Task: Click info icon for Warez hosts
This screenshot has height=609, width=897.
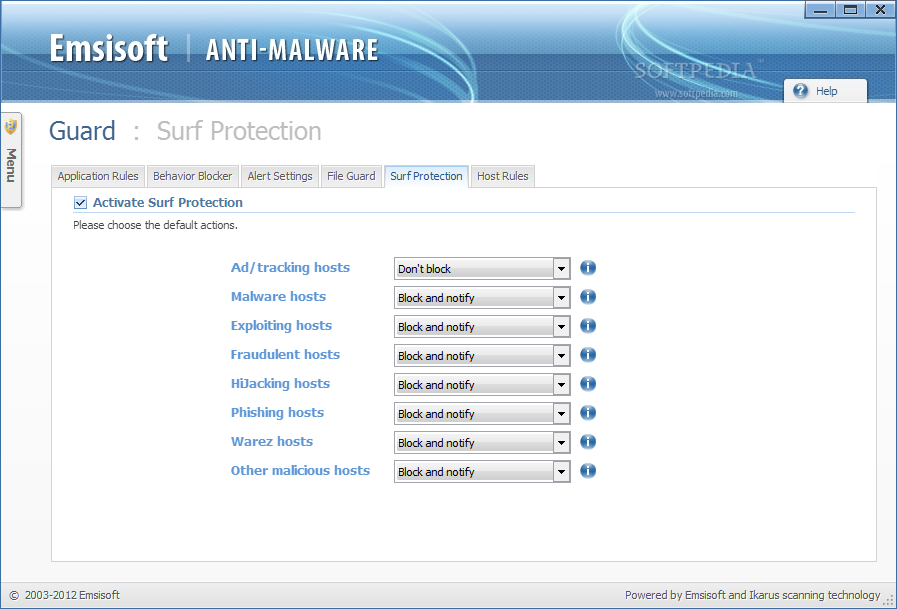Action: tap(588, 441)
